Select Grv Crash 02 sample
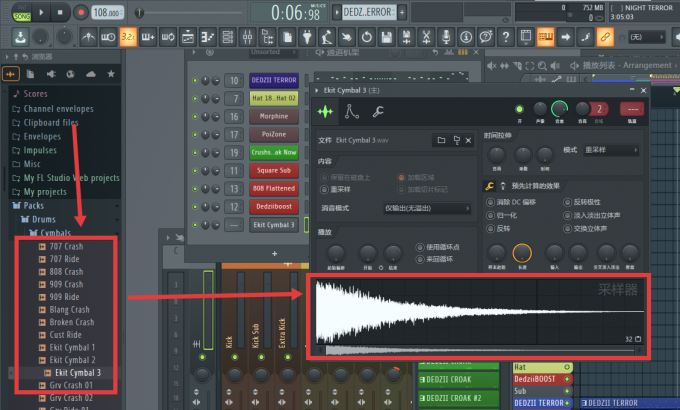 click(x=71, y=398)
